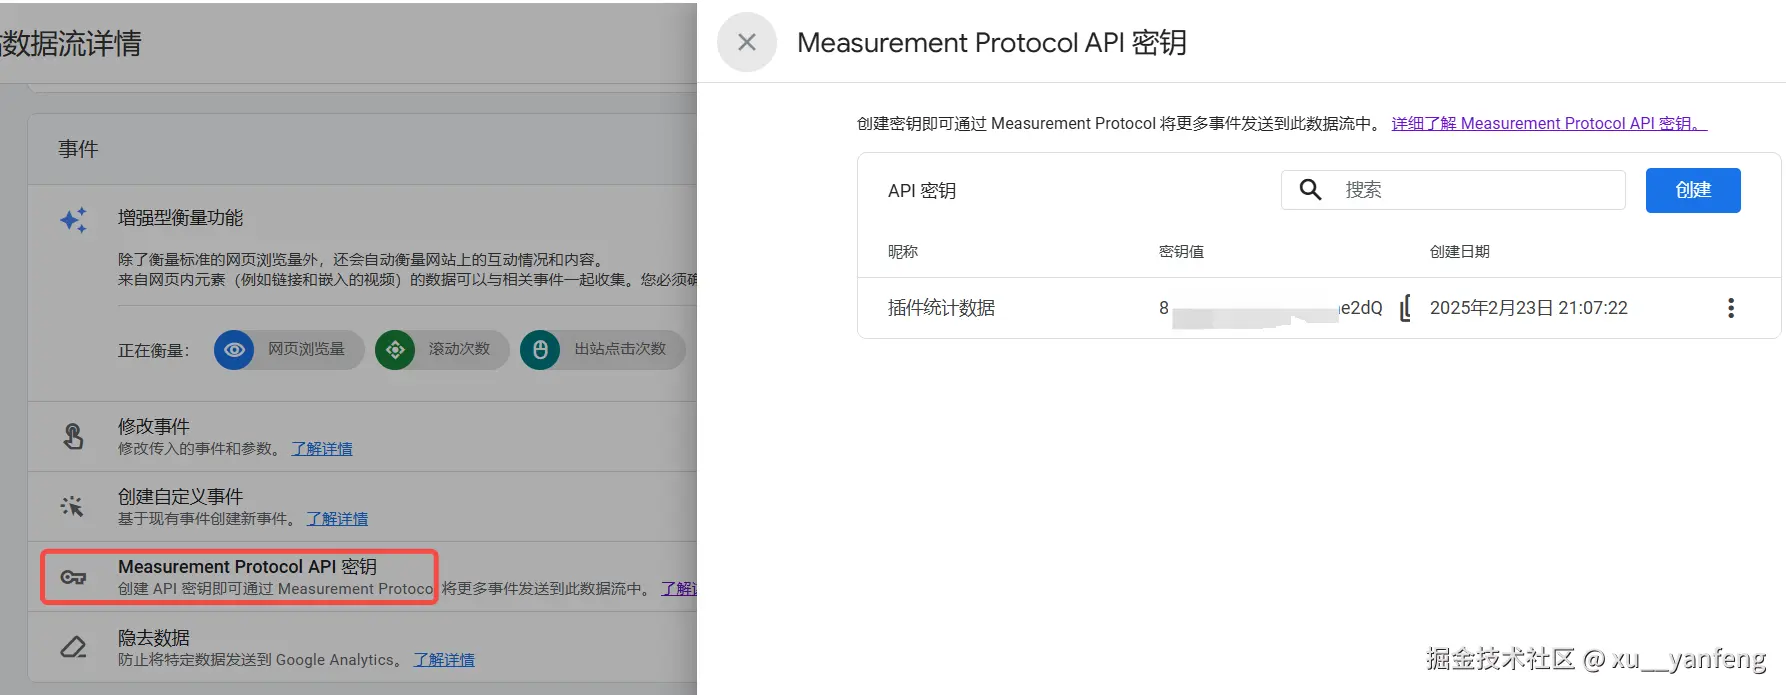Copy the key value ending in e2dQ

click(1406, 308)
